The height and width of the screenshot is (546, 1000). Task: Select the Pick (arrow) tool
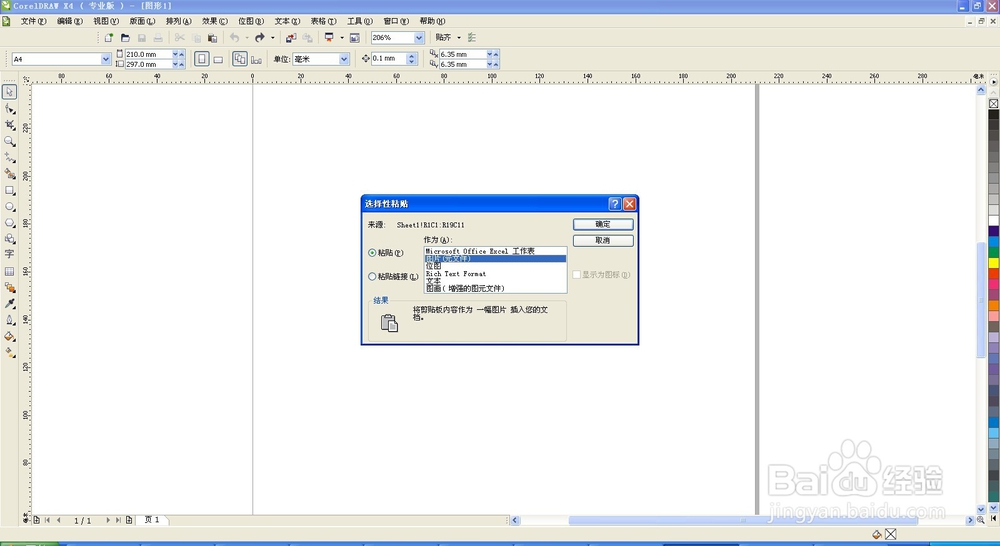point(10,92)
